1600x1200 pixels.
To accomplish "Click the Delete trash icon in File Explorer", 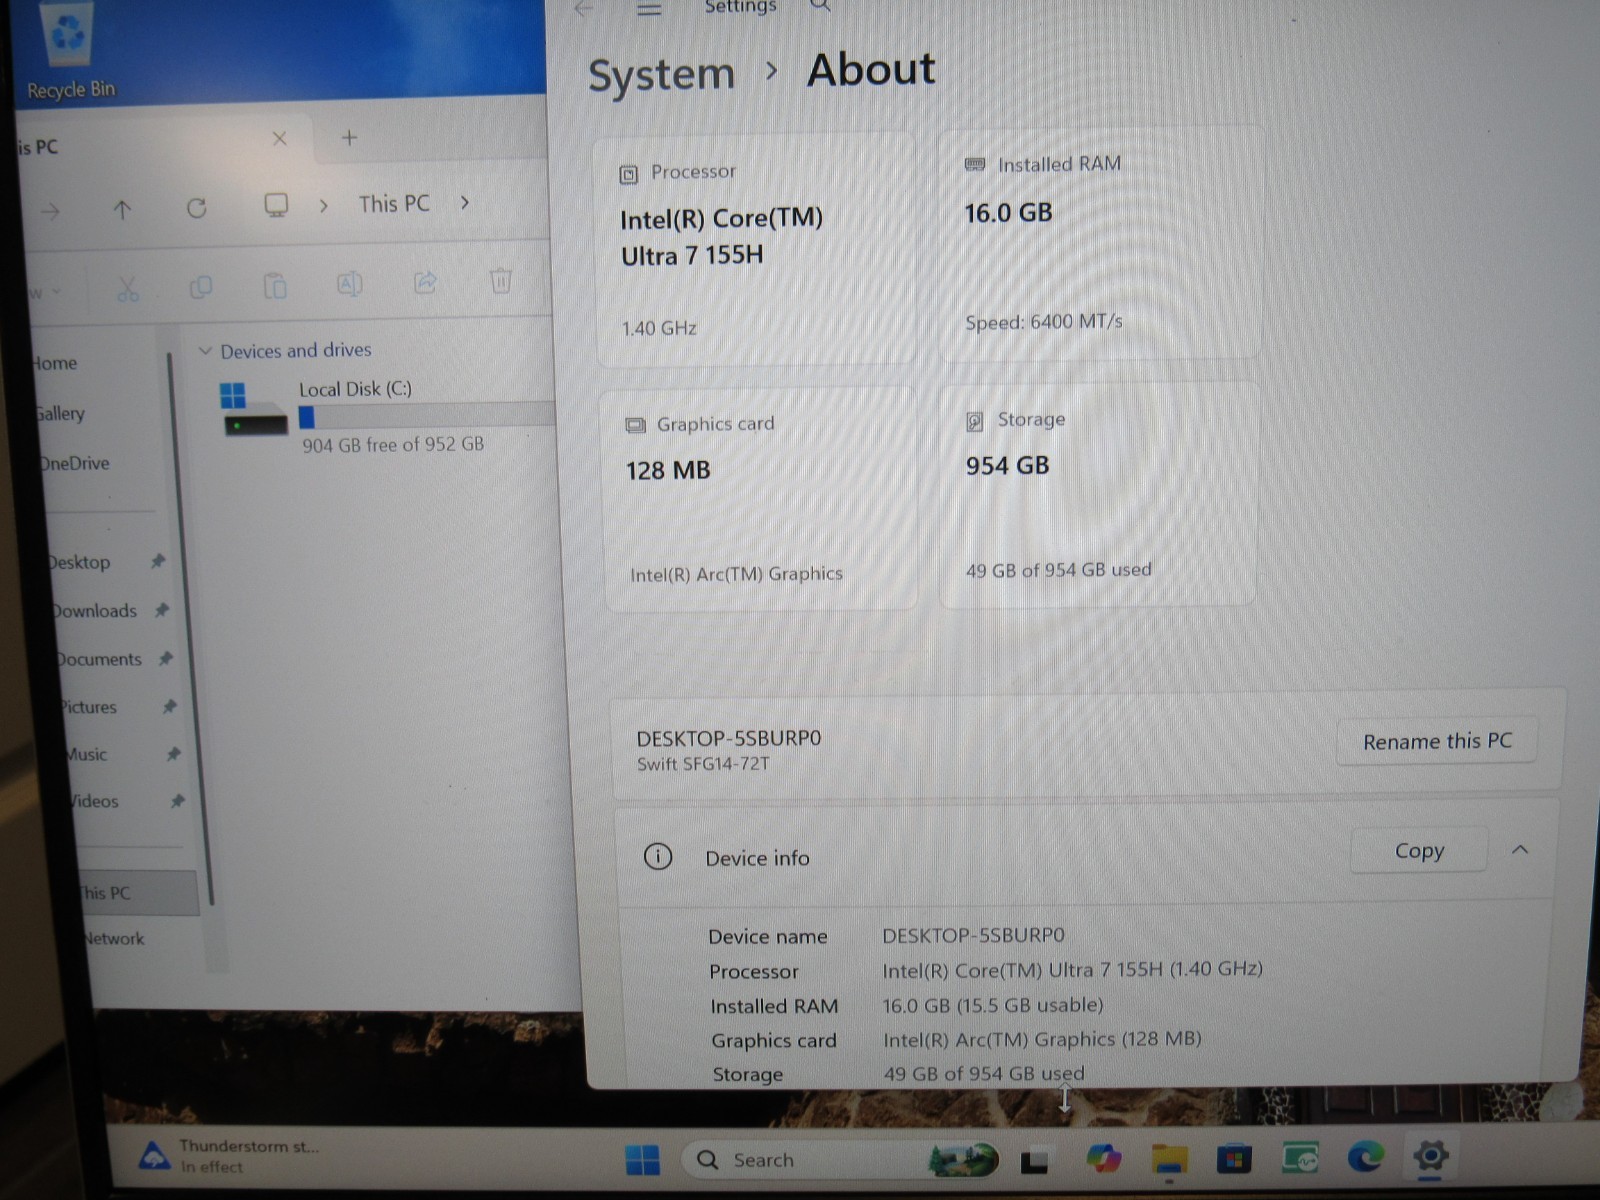I will pos(501,281).
